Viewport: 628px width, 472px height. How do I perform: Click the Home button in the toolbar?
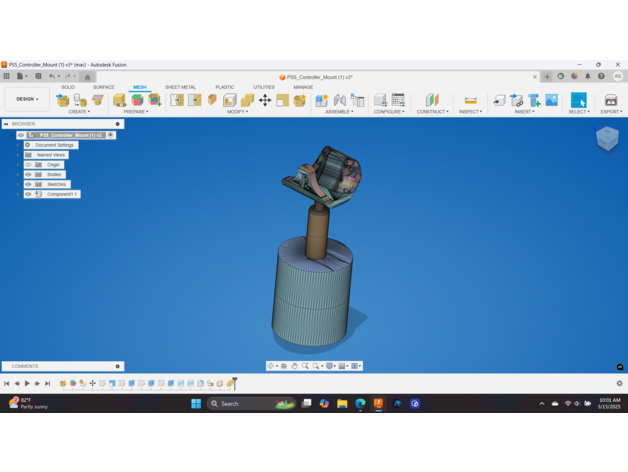pos(87,77)
